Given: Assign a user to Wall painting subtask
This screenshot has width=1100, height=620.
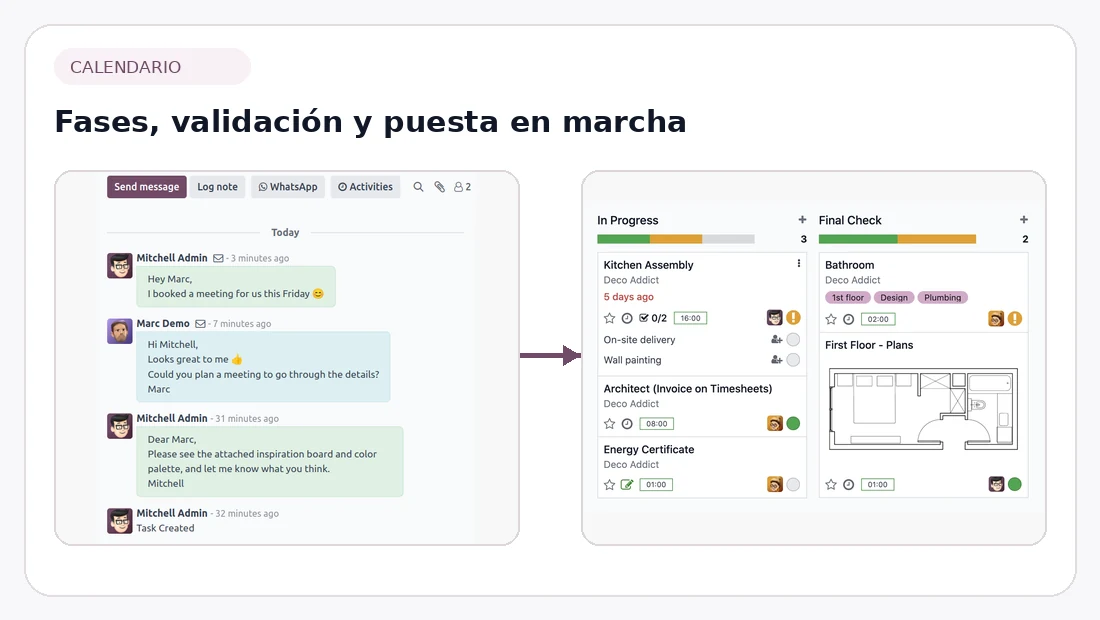Looking at the screenshot, I should tap(777, 360).
